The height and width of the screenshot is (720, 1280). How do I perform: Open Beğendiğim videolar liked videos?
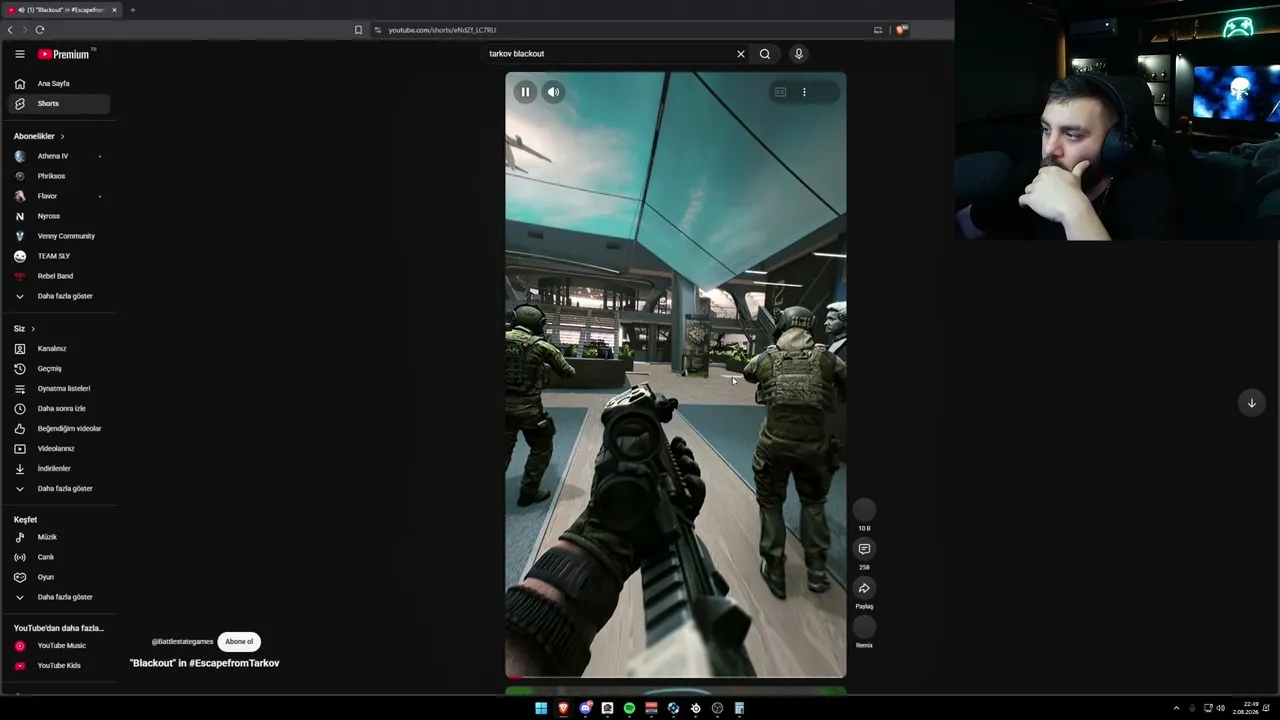pos(60,429)
